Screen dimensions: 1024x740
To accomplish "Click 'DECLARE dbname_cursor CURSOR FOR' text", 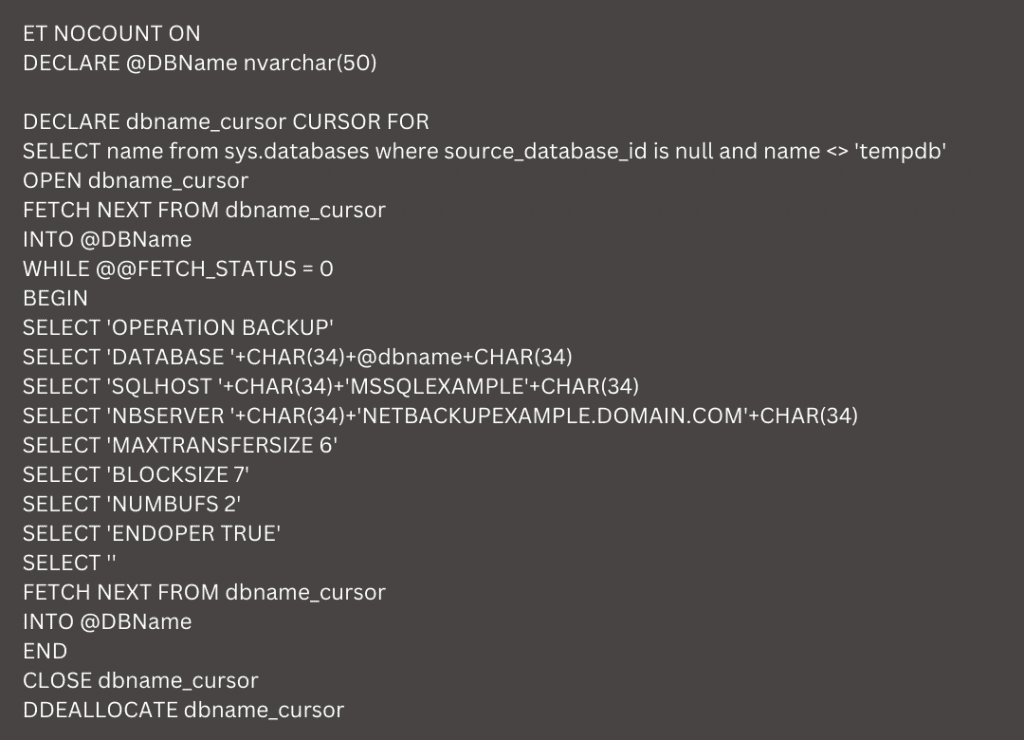I will (x=226, y=122).
